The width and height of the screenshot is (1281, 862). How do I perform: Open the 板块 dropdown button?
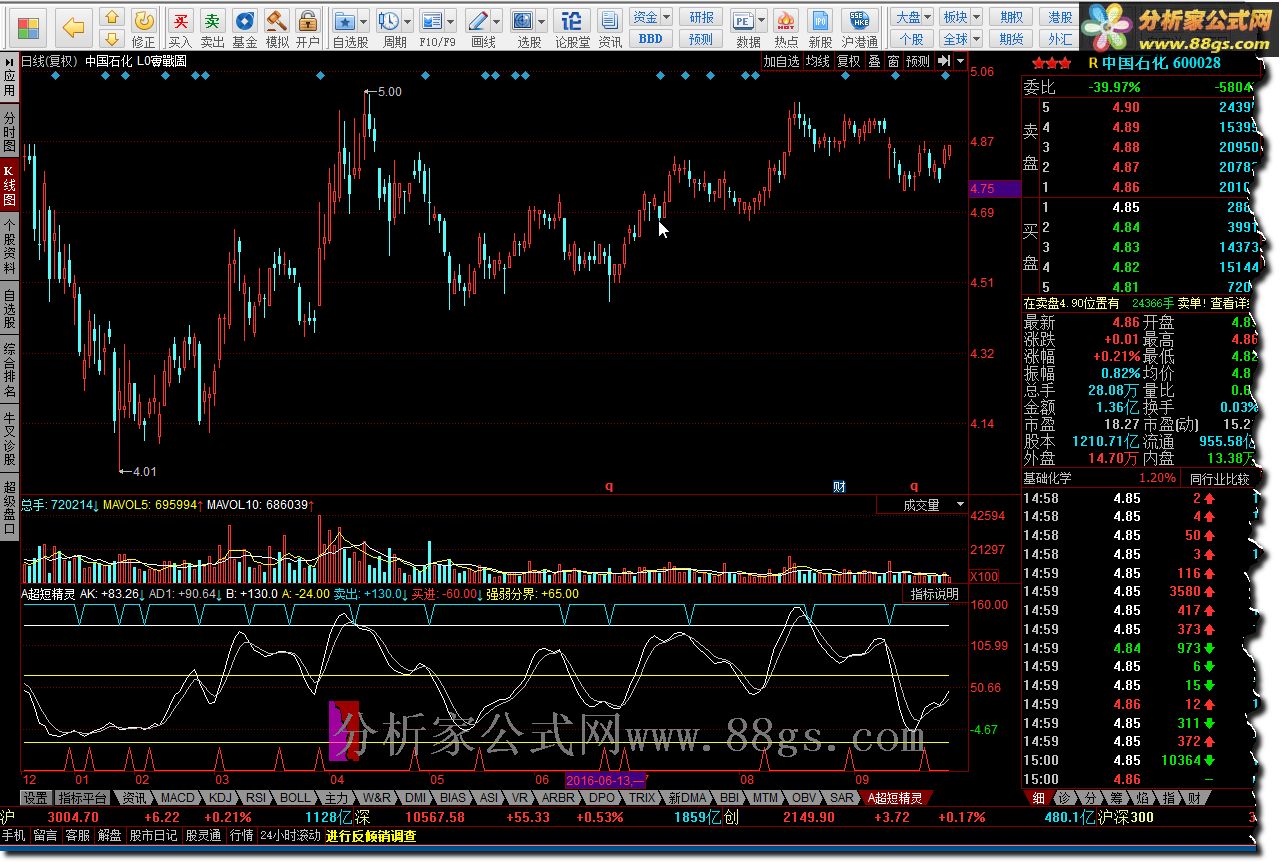960,17
